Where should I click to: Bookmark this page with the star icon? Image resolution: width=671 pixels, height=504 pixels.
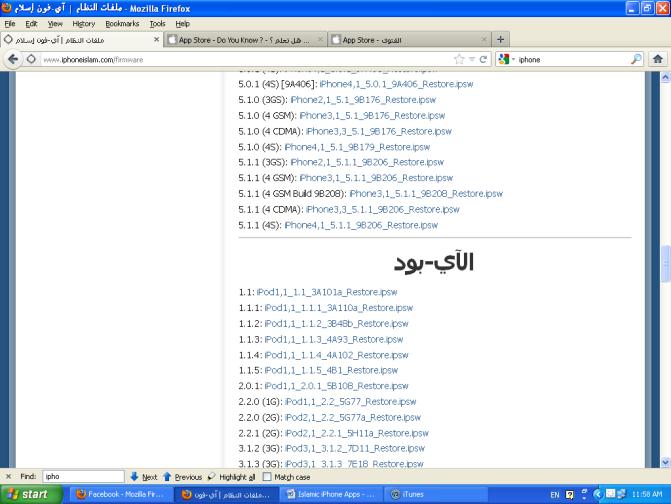pyautogui.click(x=459, y=59)
